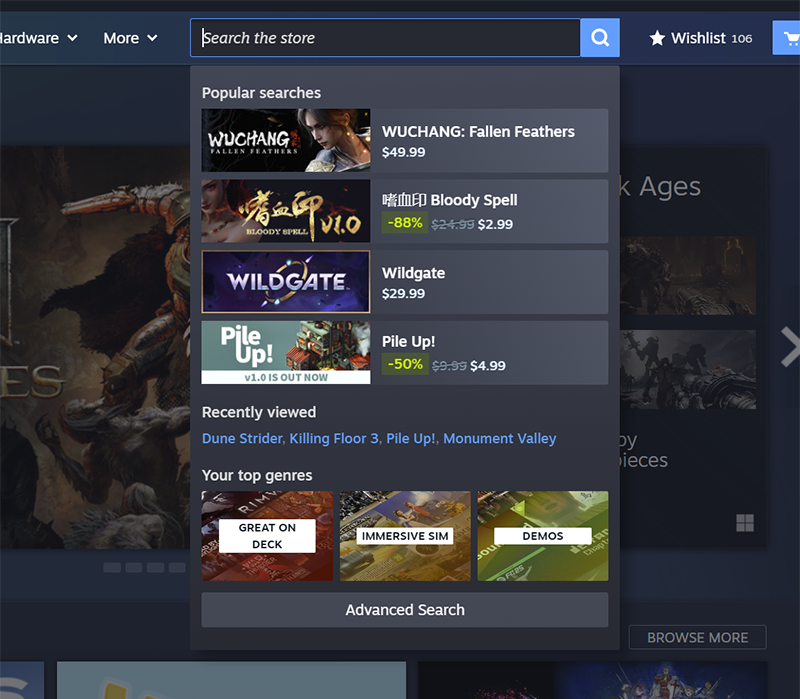The height and width of the screenshot is (699, 800).
Task: Advance carousel with right arrow chevron
Action: point(790,347)
